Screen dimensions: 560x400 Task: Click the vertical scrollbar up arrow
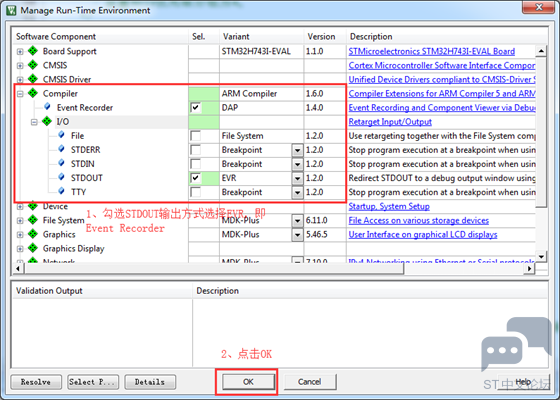[541, 51]
